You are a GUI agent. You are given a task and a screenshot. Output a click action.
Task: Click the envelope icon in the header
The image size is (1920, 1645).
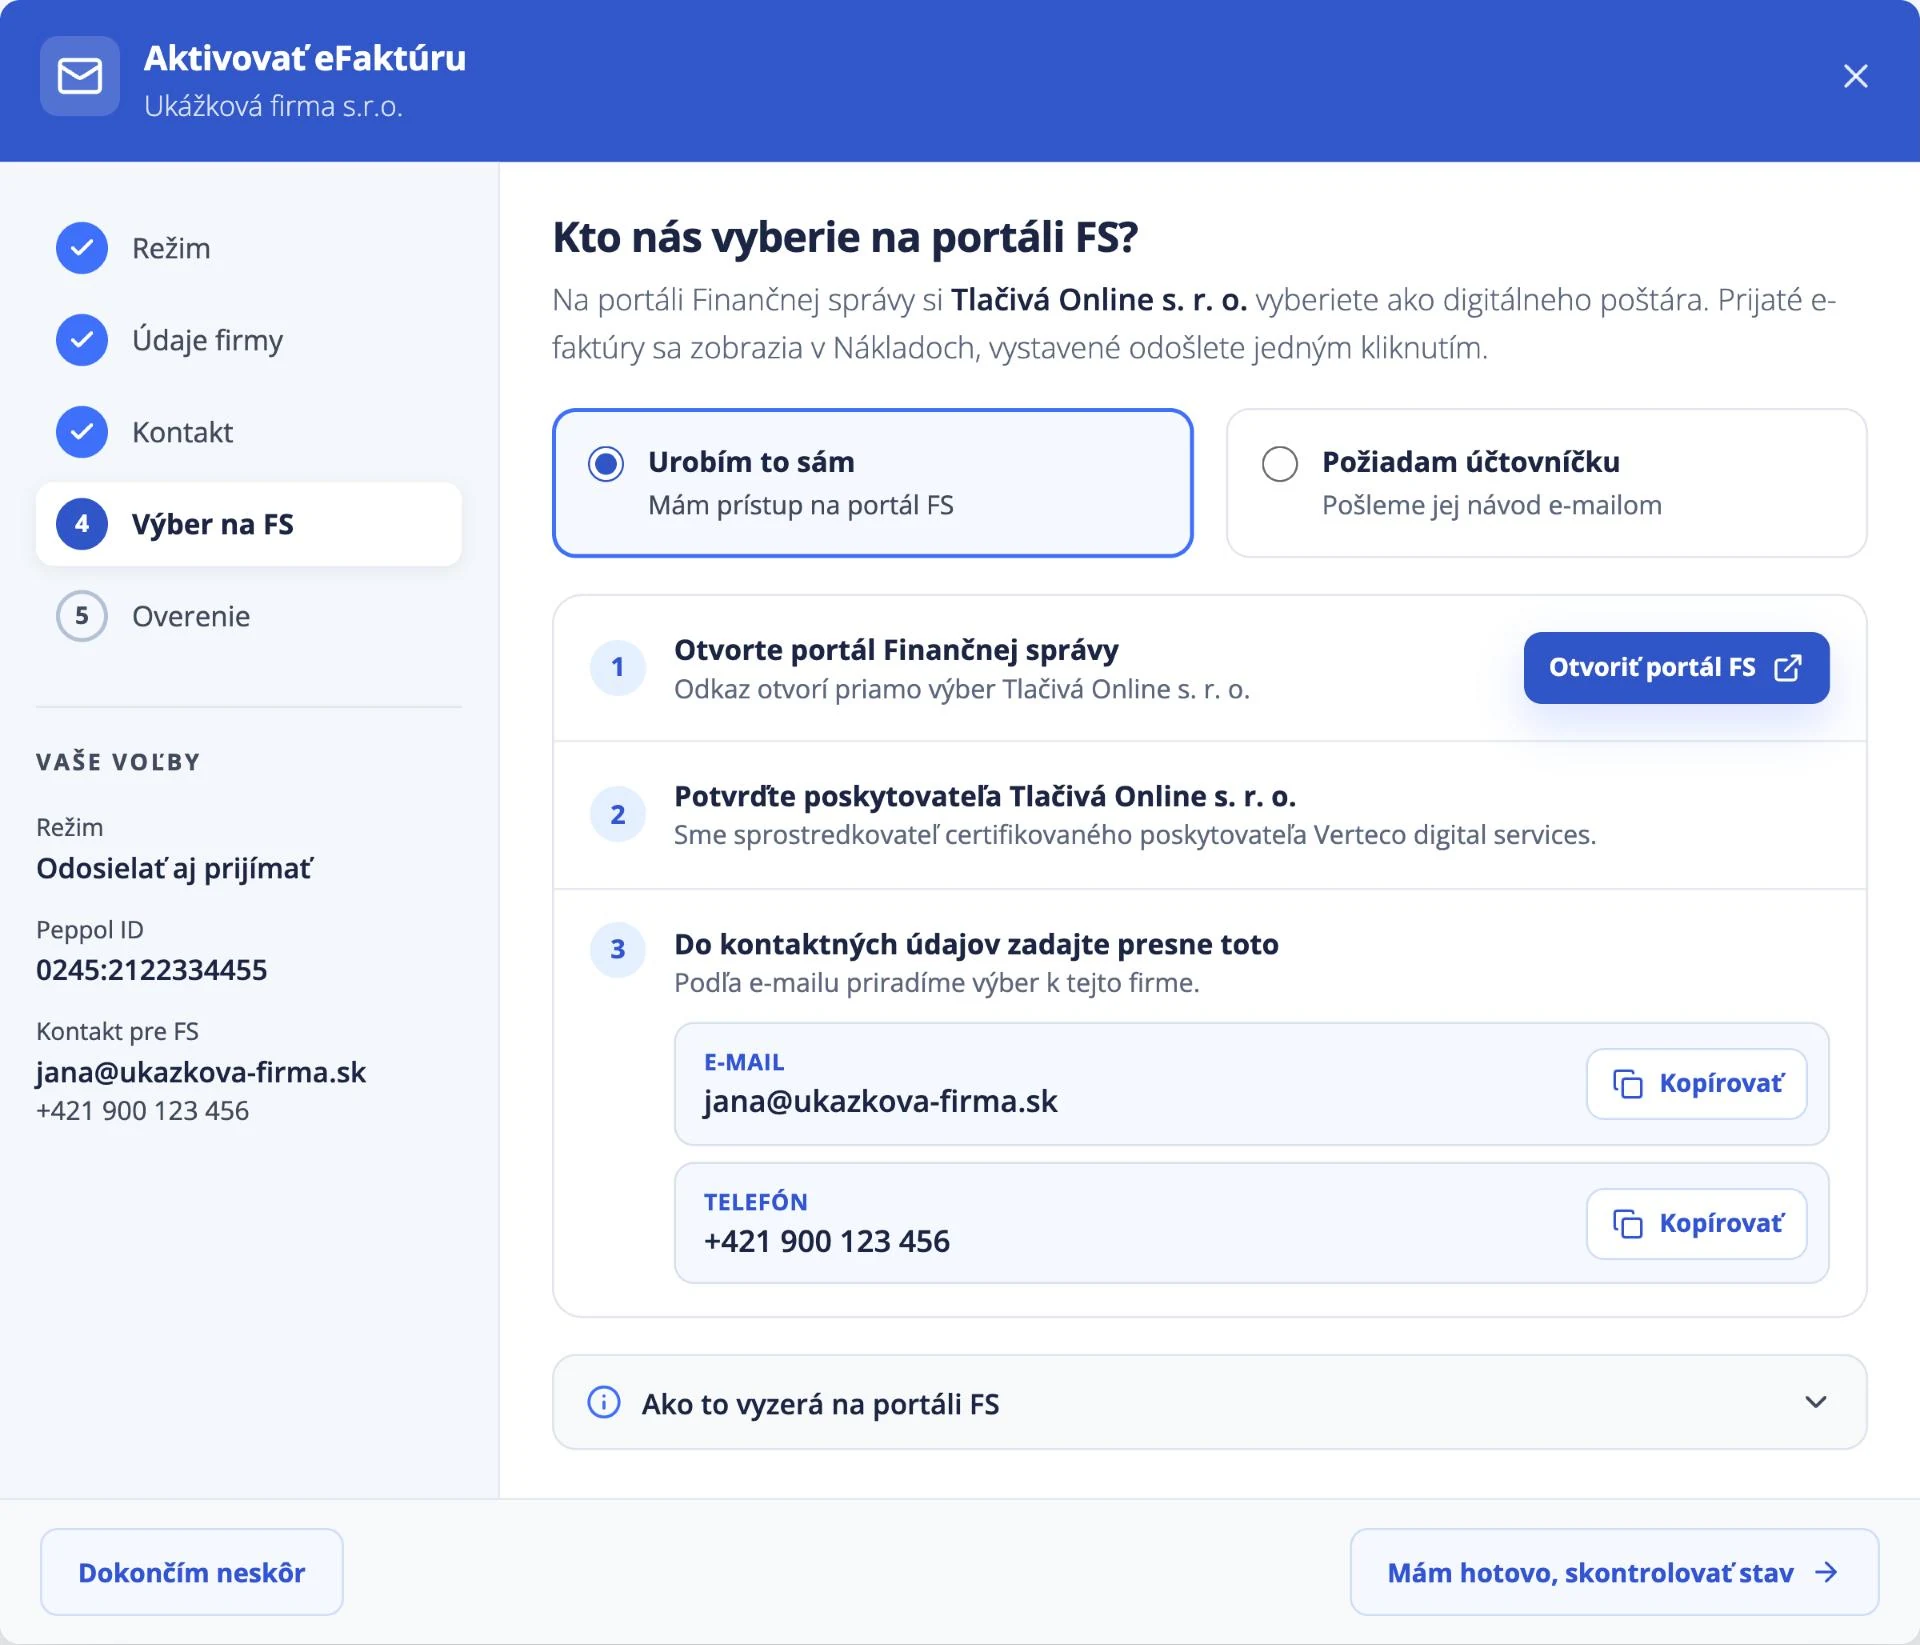coord(80,76)
